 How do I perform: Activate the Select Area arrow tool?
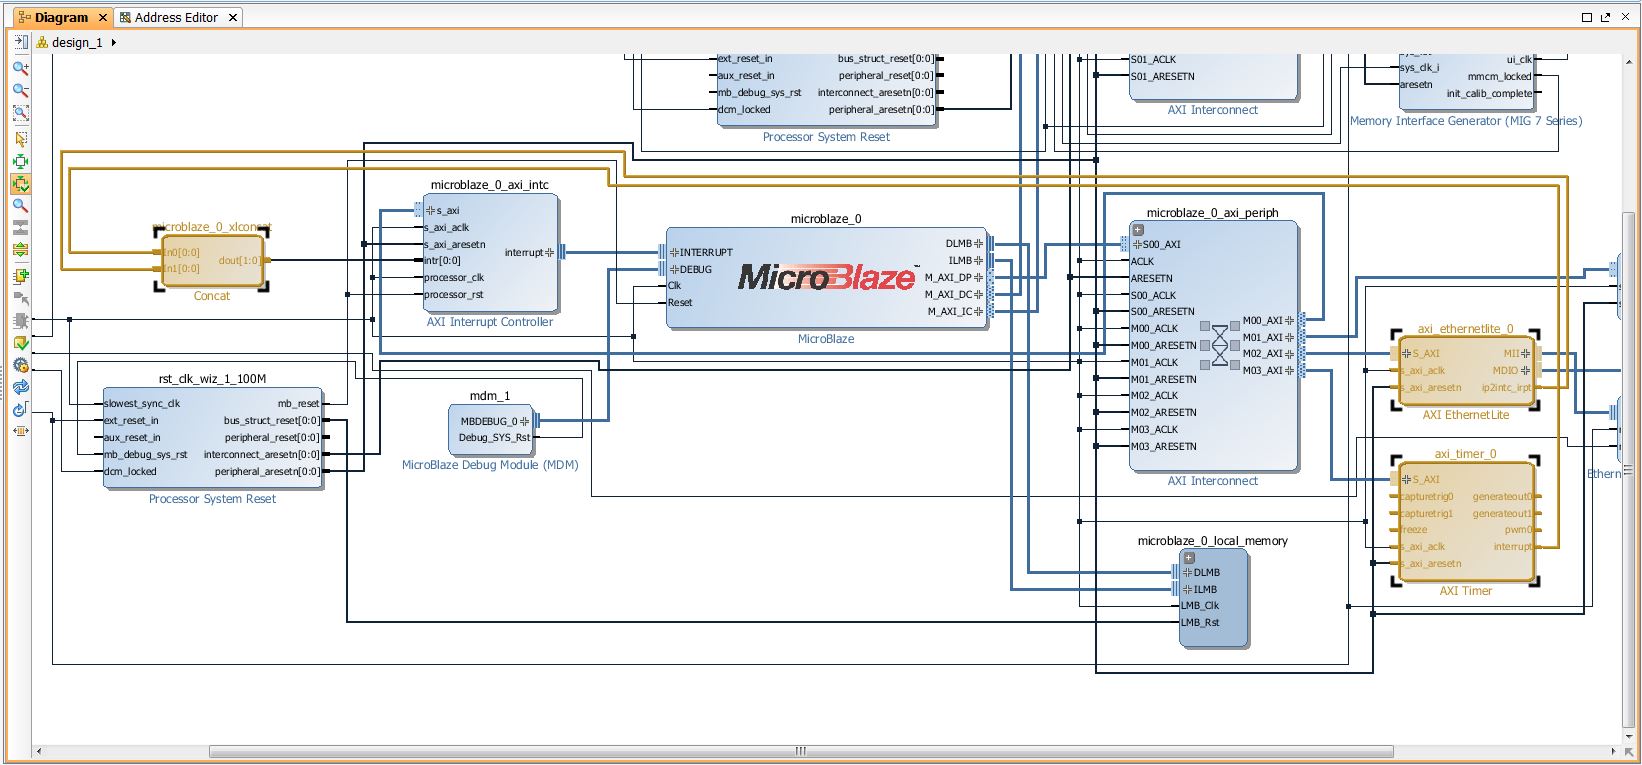tap(20, 139)
